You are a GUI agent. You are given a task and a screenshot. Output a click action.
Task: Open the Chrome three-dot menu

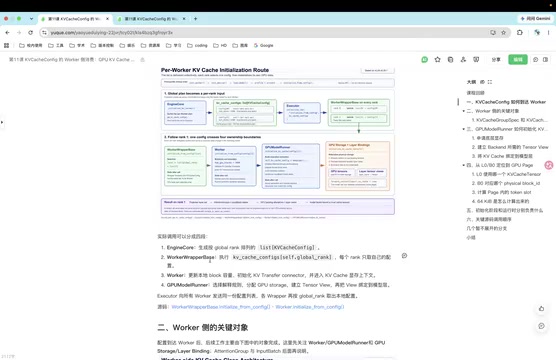click(x=548, y=33)
